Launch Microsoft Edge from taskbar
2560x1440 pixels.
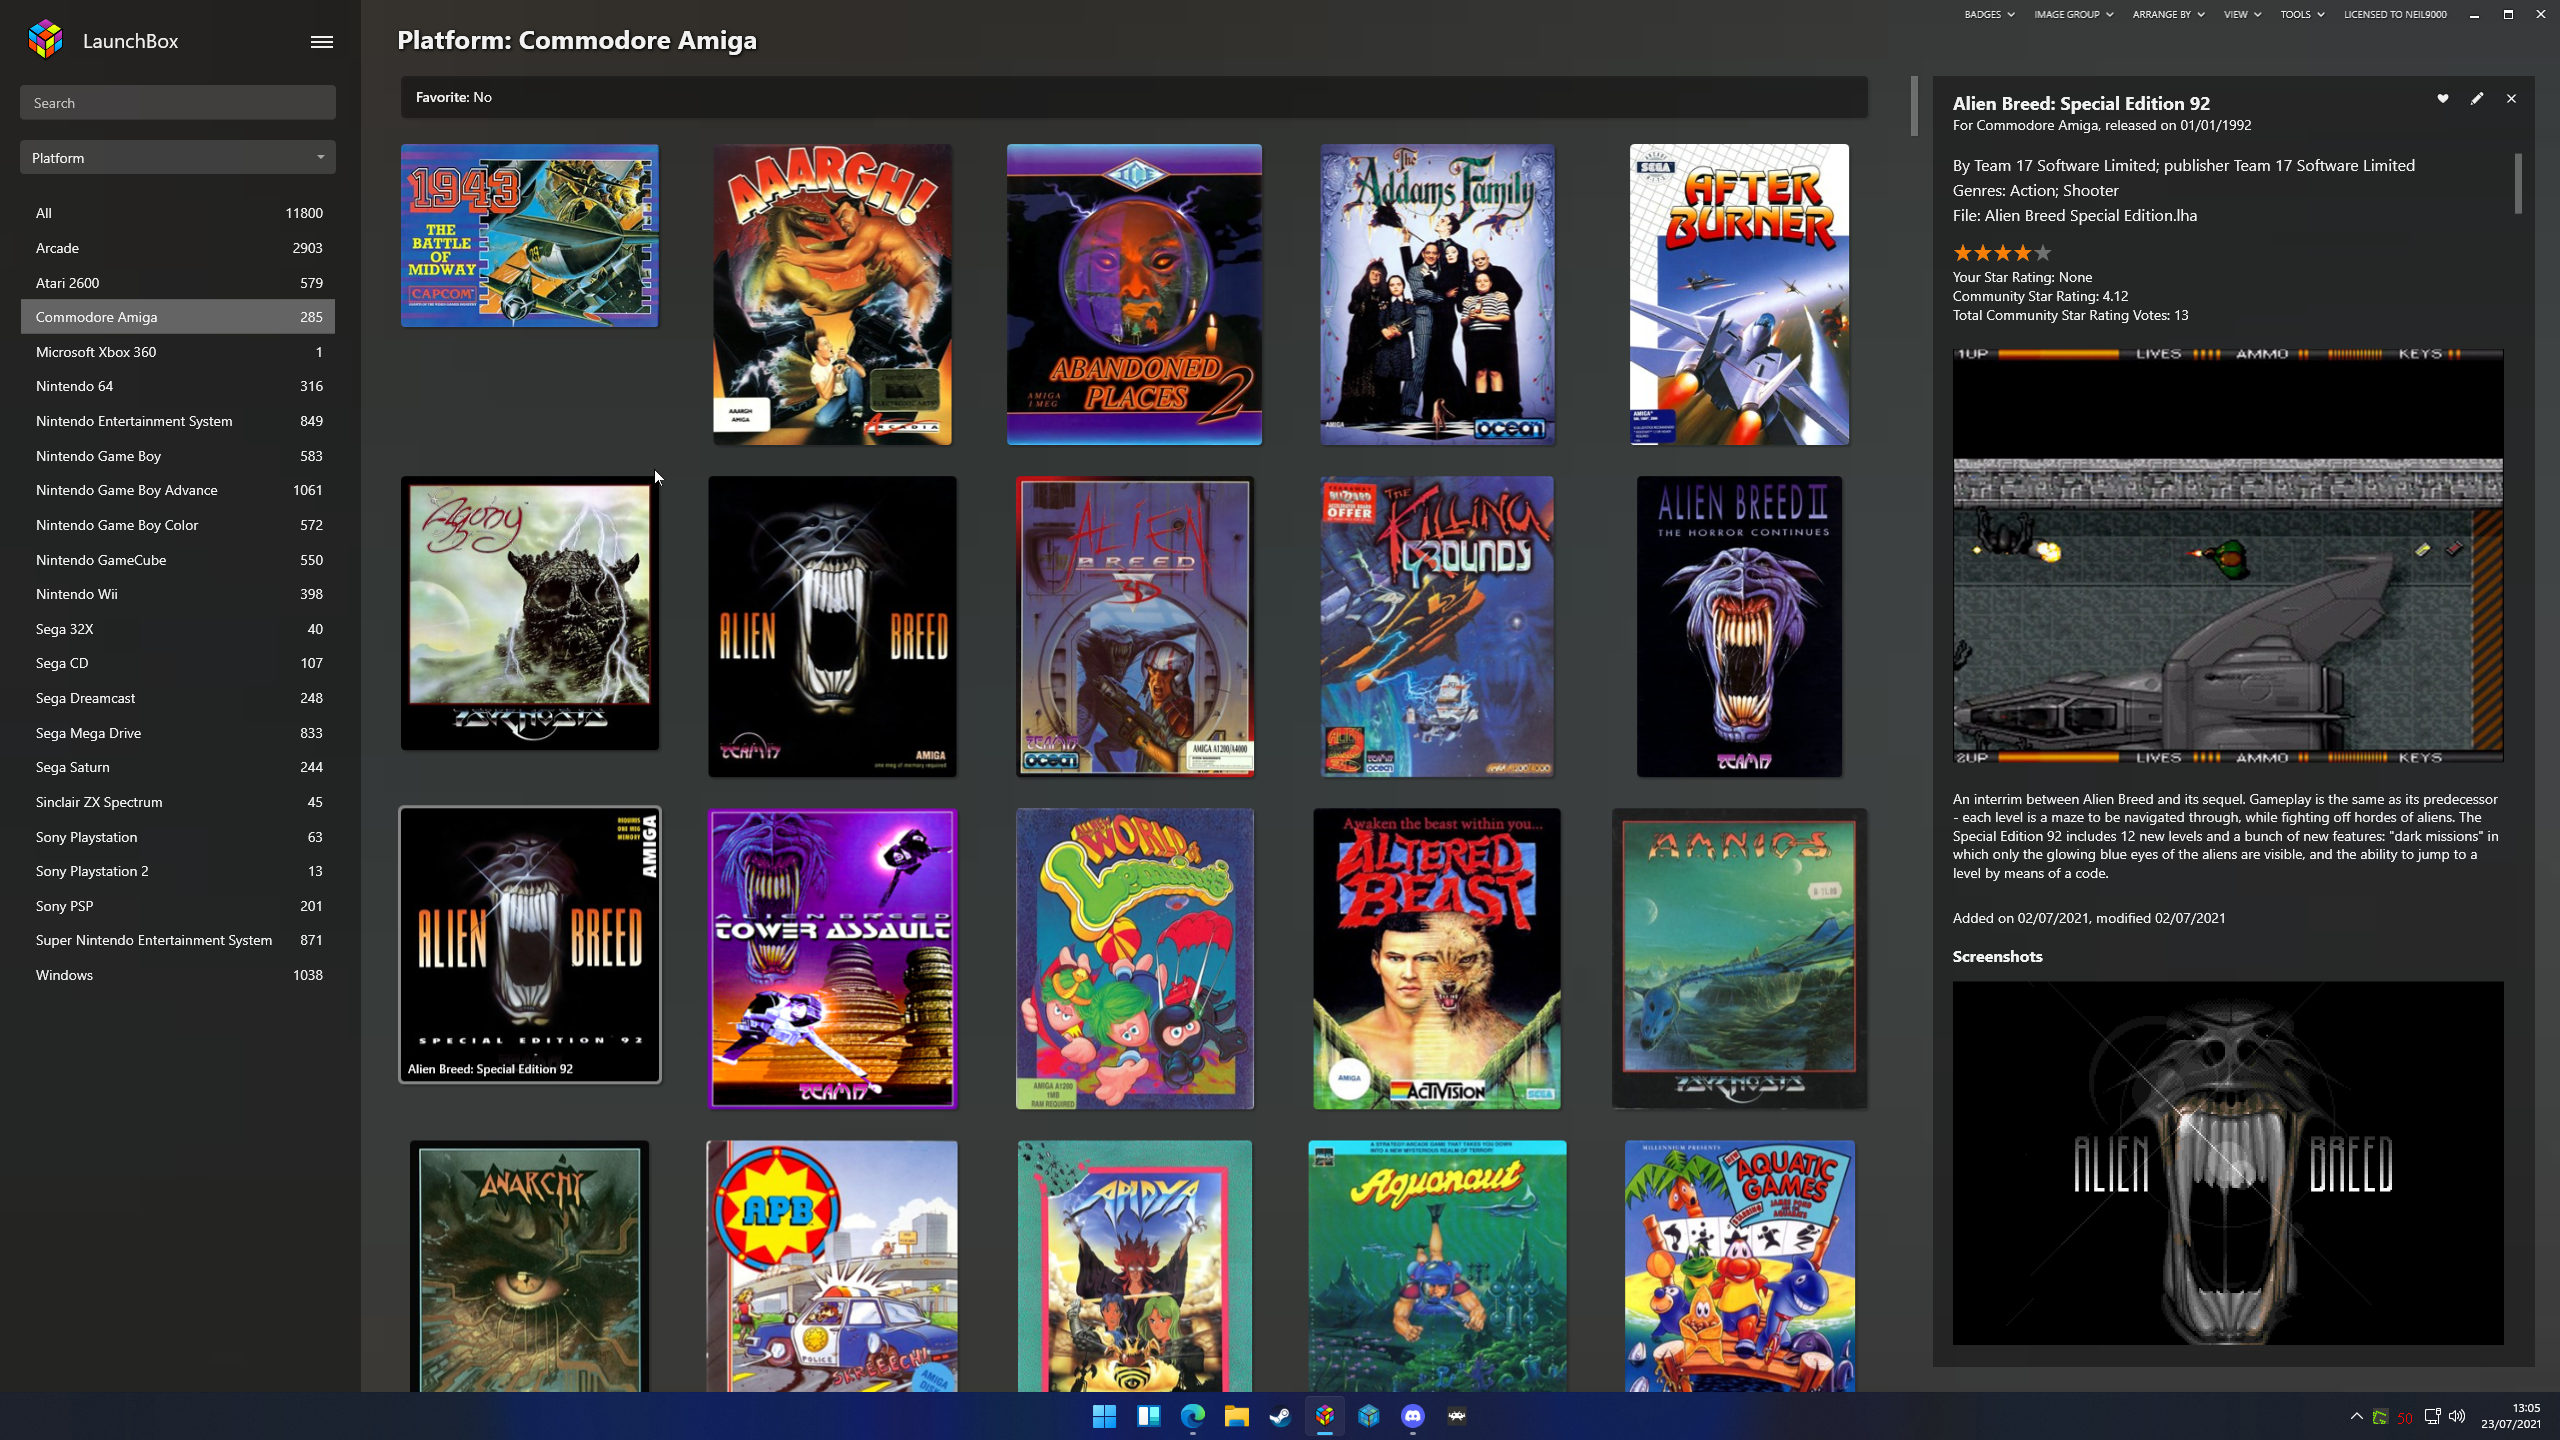[1192, 1416]
